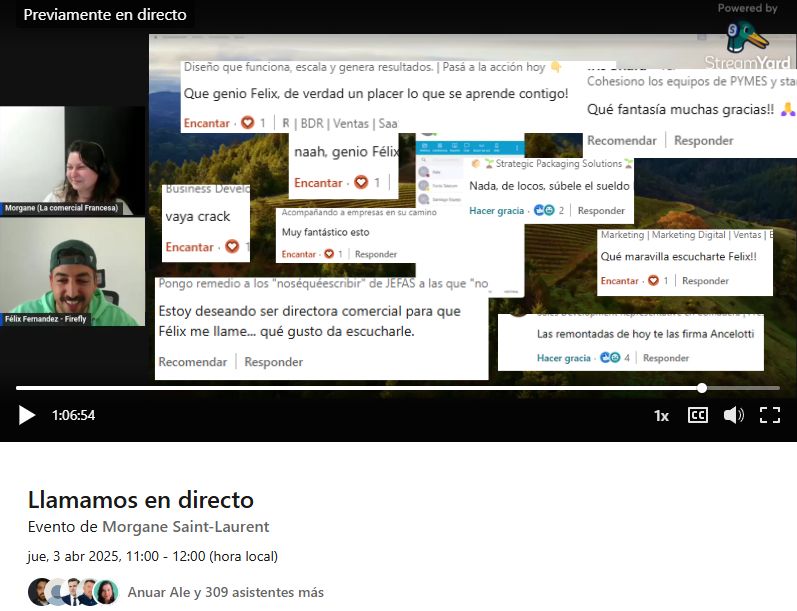
Task: Click the 'Morgane (La comercial Francesa)' name label
Action: (61, 208)
